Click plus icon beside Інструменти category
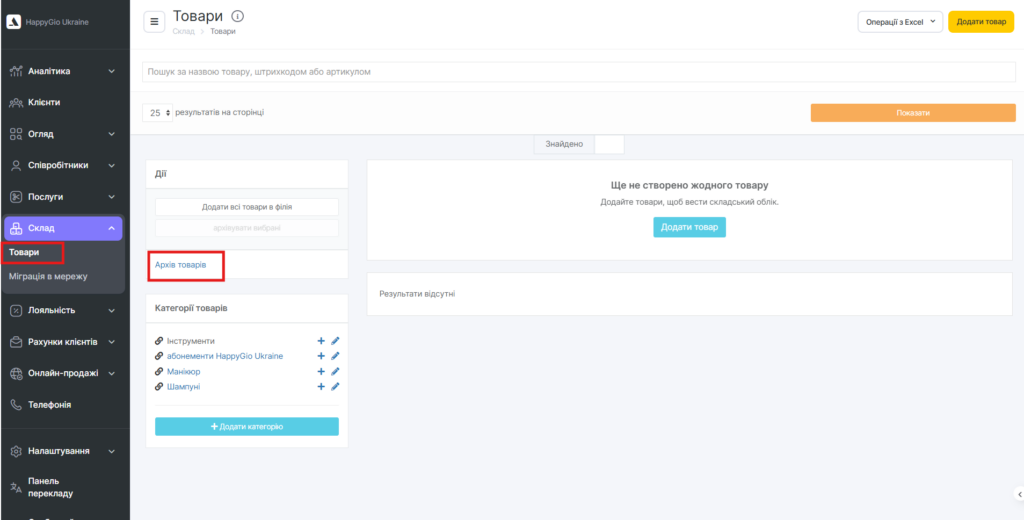Screen dimensions: 1024x520 pos(321,341)
